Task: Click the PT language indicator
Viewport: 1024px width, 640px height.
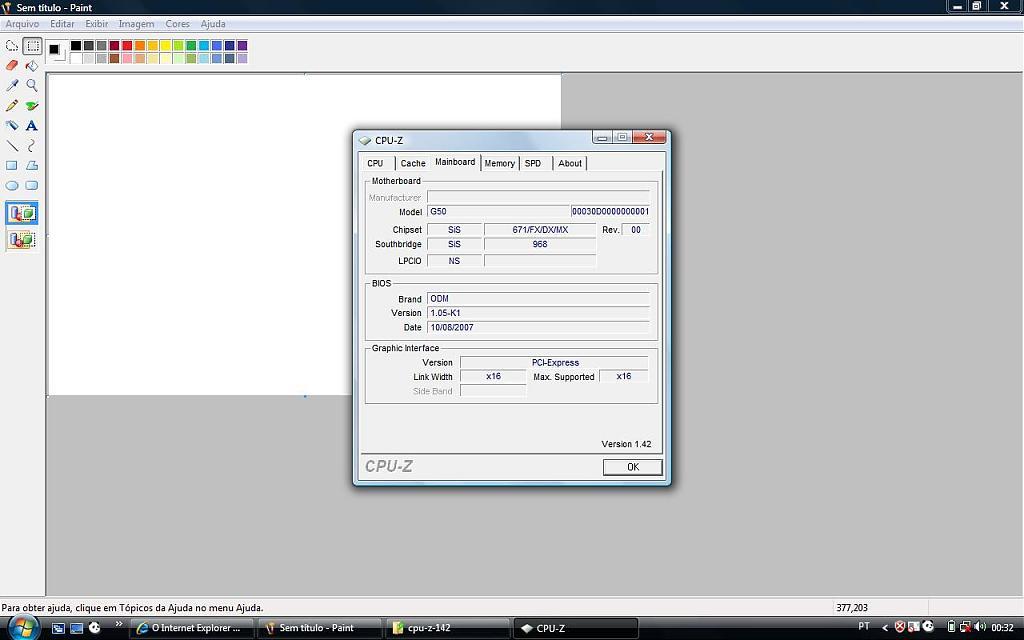Action: (x=864, y=626)
